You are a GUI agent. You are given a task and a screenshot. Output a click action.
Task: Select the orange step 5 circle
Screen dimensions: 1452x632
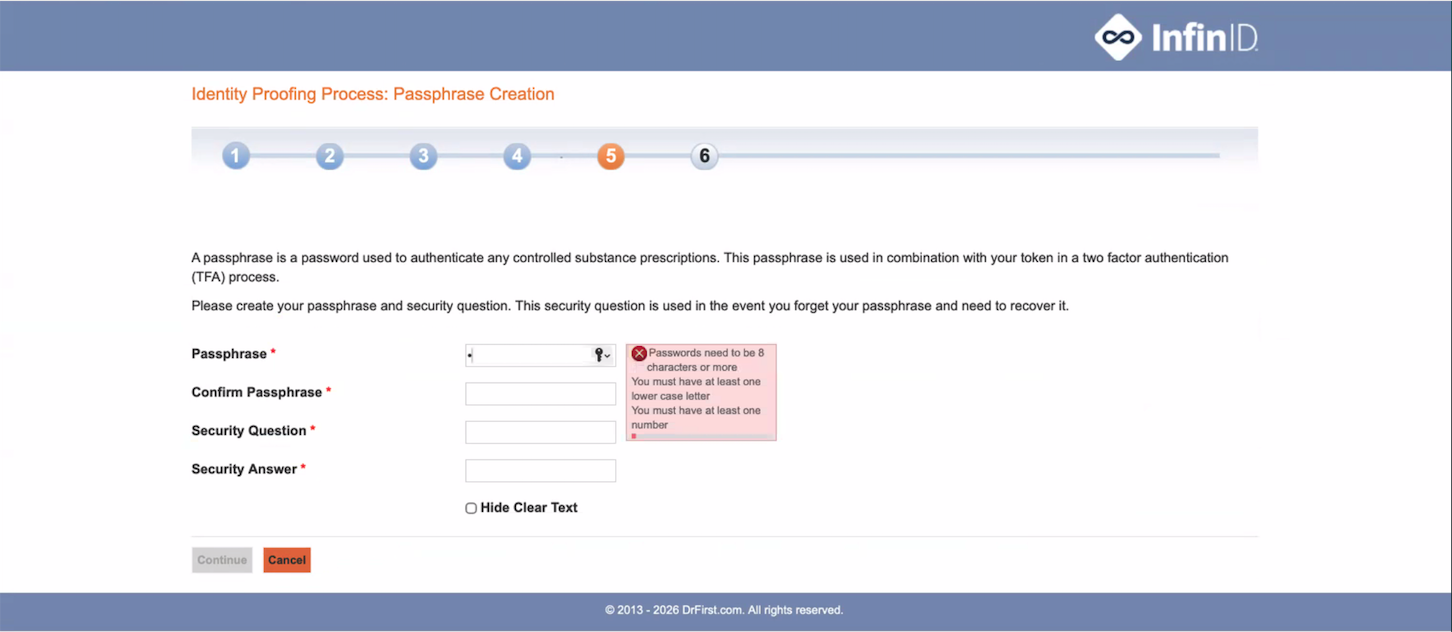point(610,156)
